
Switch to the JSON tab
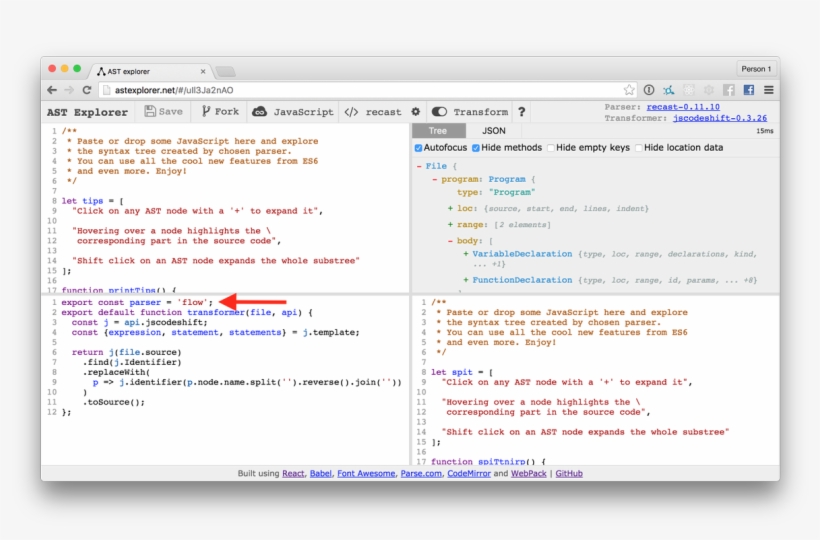[x=494, y=131]
